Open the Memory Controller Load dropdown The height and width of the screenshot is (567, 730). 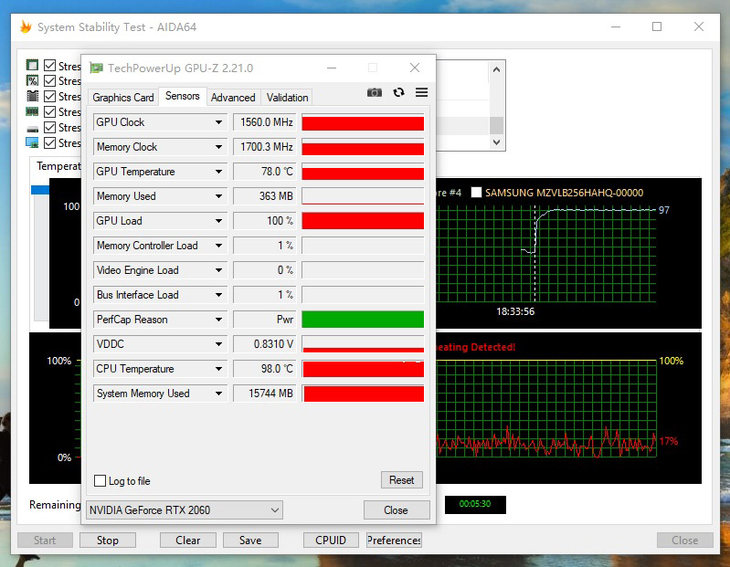(x=218, y=245)
